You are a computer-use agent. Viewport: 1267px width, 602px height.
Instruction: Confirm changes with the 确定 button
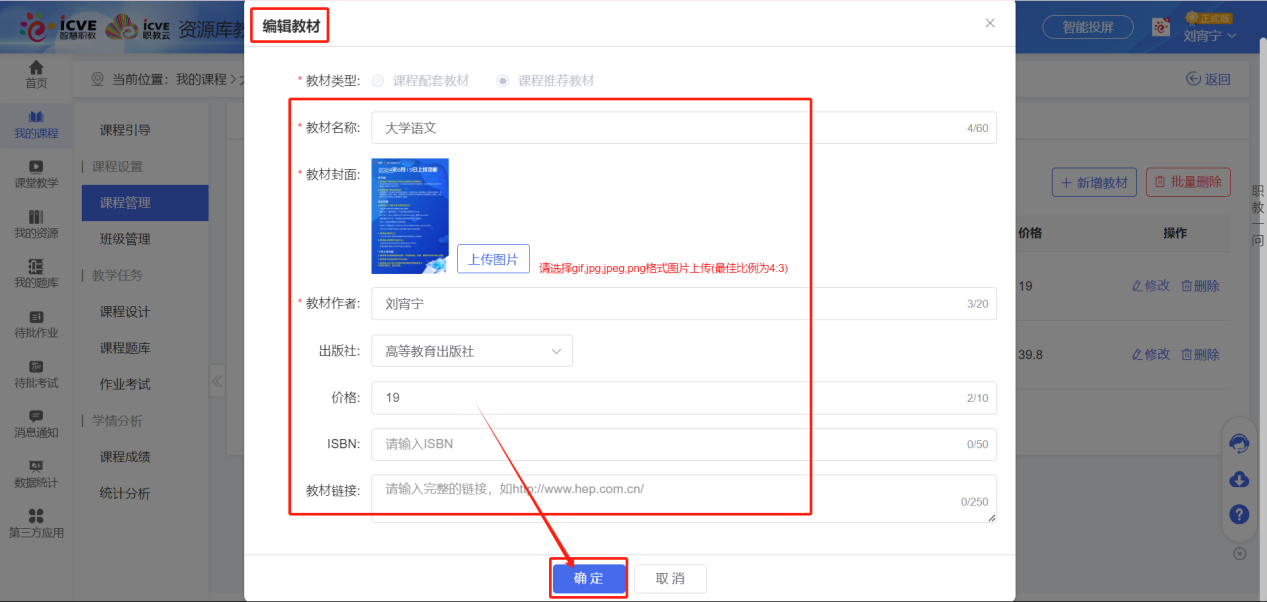[x=588, y=578]
